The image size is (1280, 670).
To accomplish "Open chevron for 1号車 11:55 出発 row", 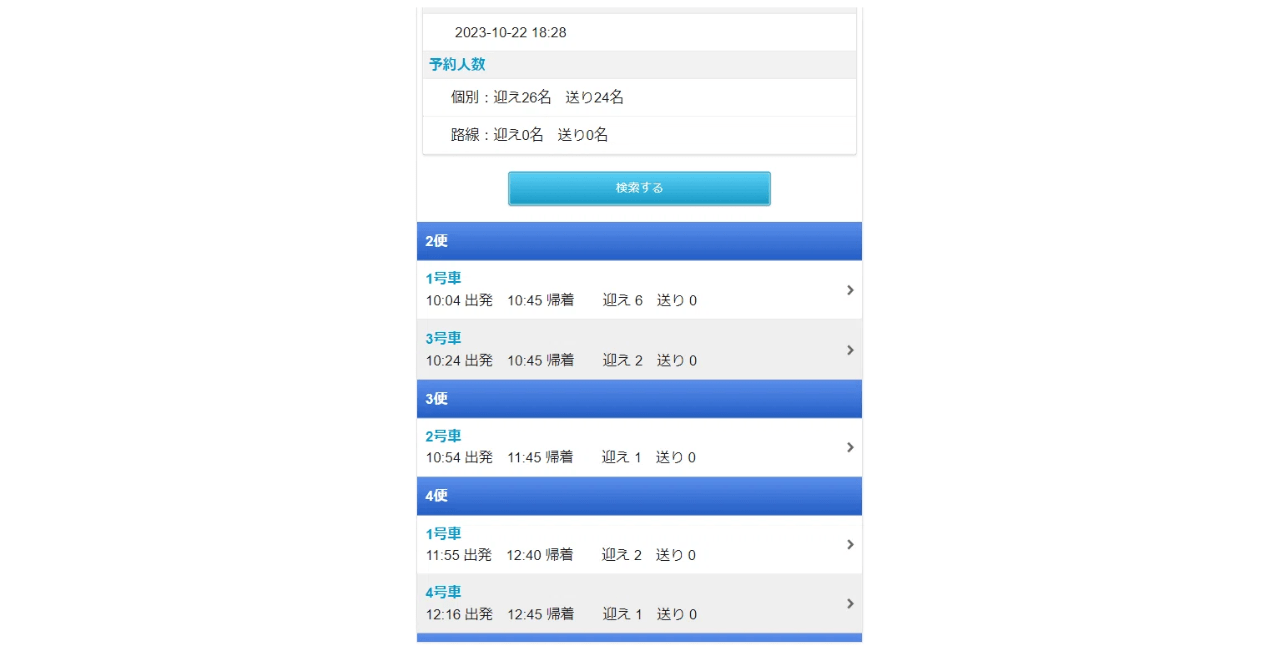I will (850, 545).
